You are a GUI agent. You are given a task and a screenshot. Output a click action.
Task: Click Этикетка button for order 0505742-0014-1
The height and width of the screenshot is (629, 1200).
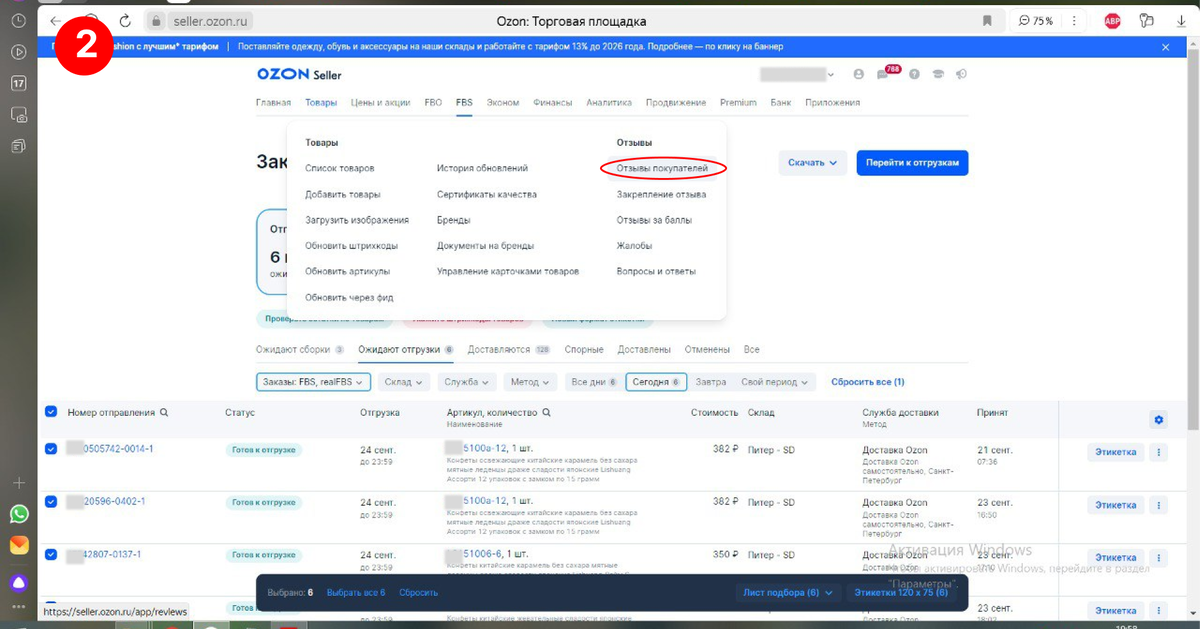point(1115,452)
